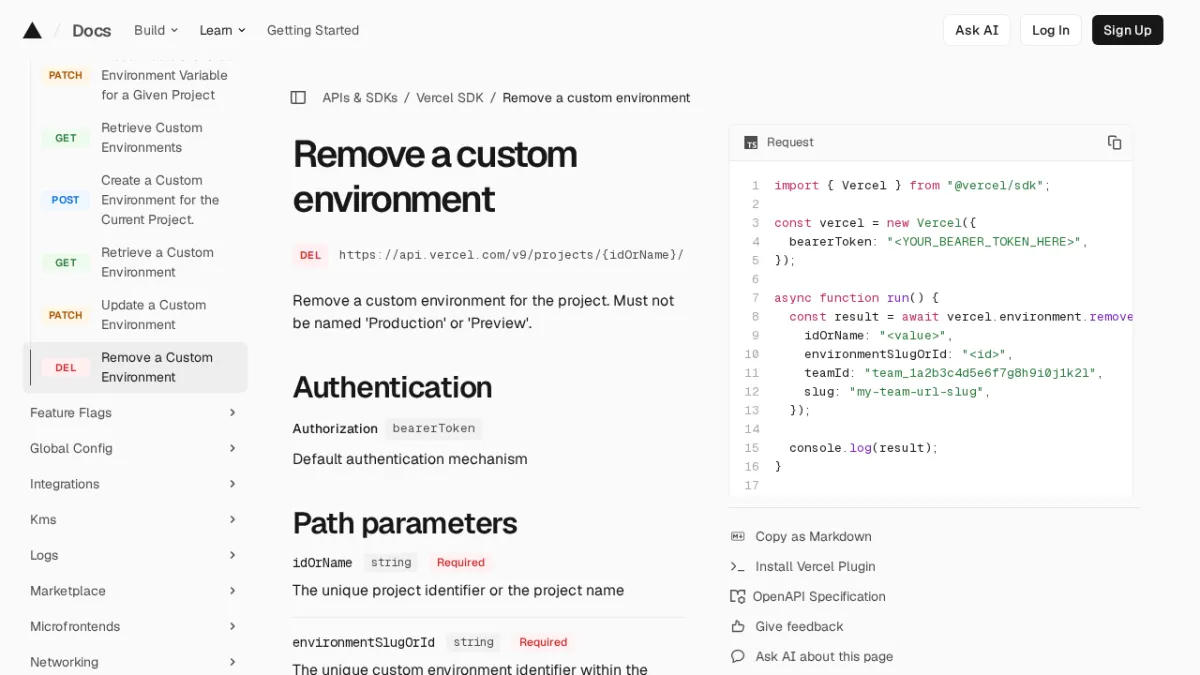
Task: Click the Copy as Markdown icon
Action: pos(738,537)
